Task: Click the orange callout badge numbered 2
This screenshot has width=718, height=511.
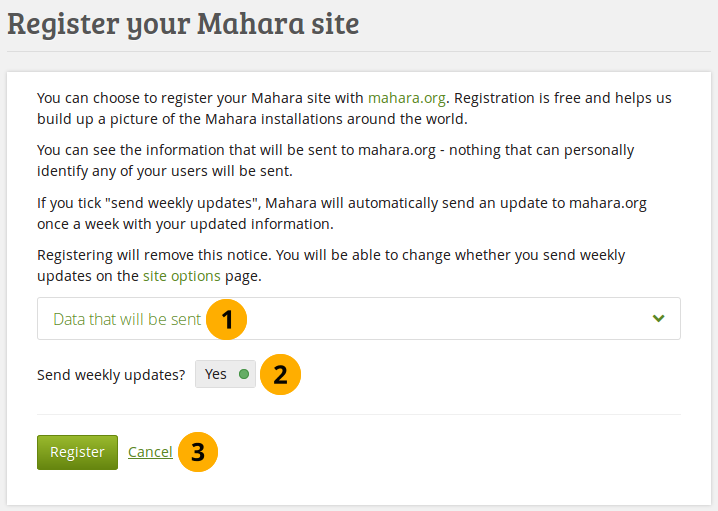Action: click(281, 374)
